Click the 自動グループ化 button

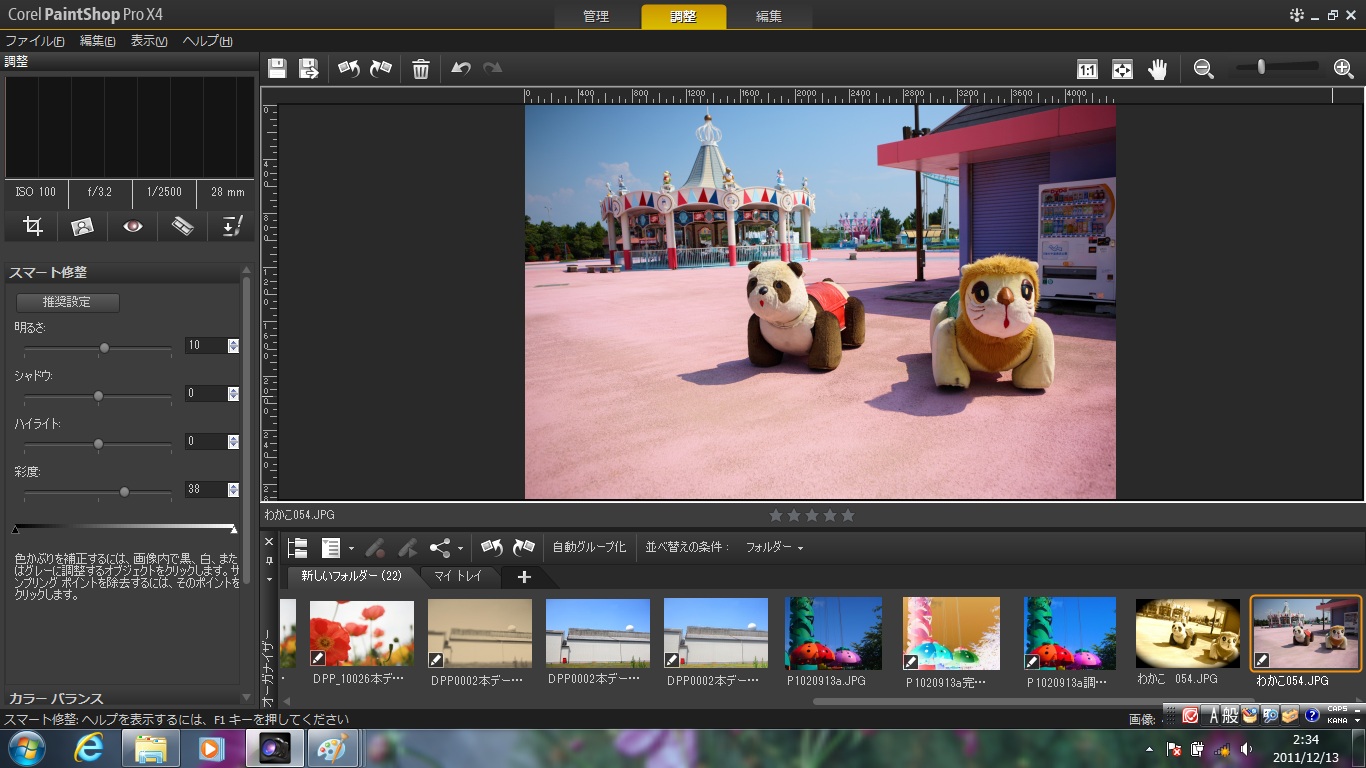click(589, 548)
